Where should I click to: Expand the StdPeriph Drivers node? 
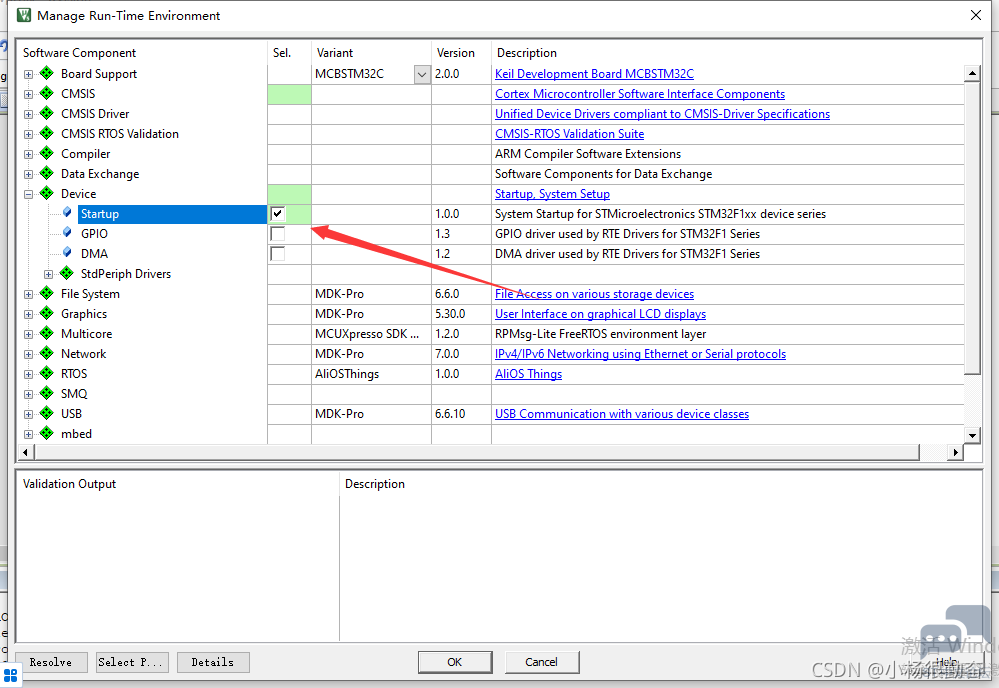[48, 275]
